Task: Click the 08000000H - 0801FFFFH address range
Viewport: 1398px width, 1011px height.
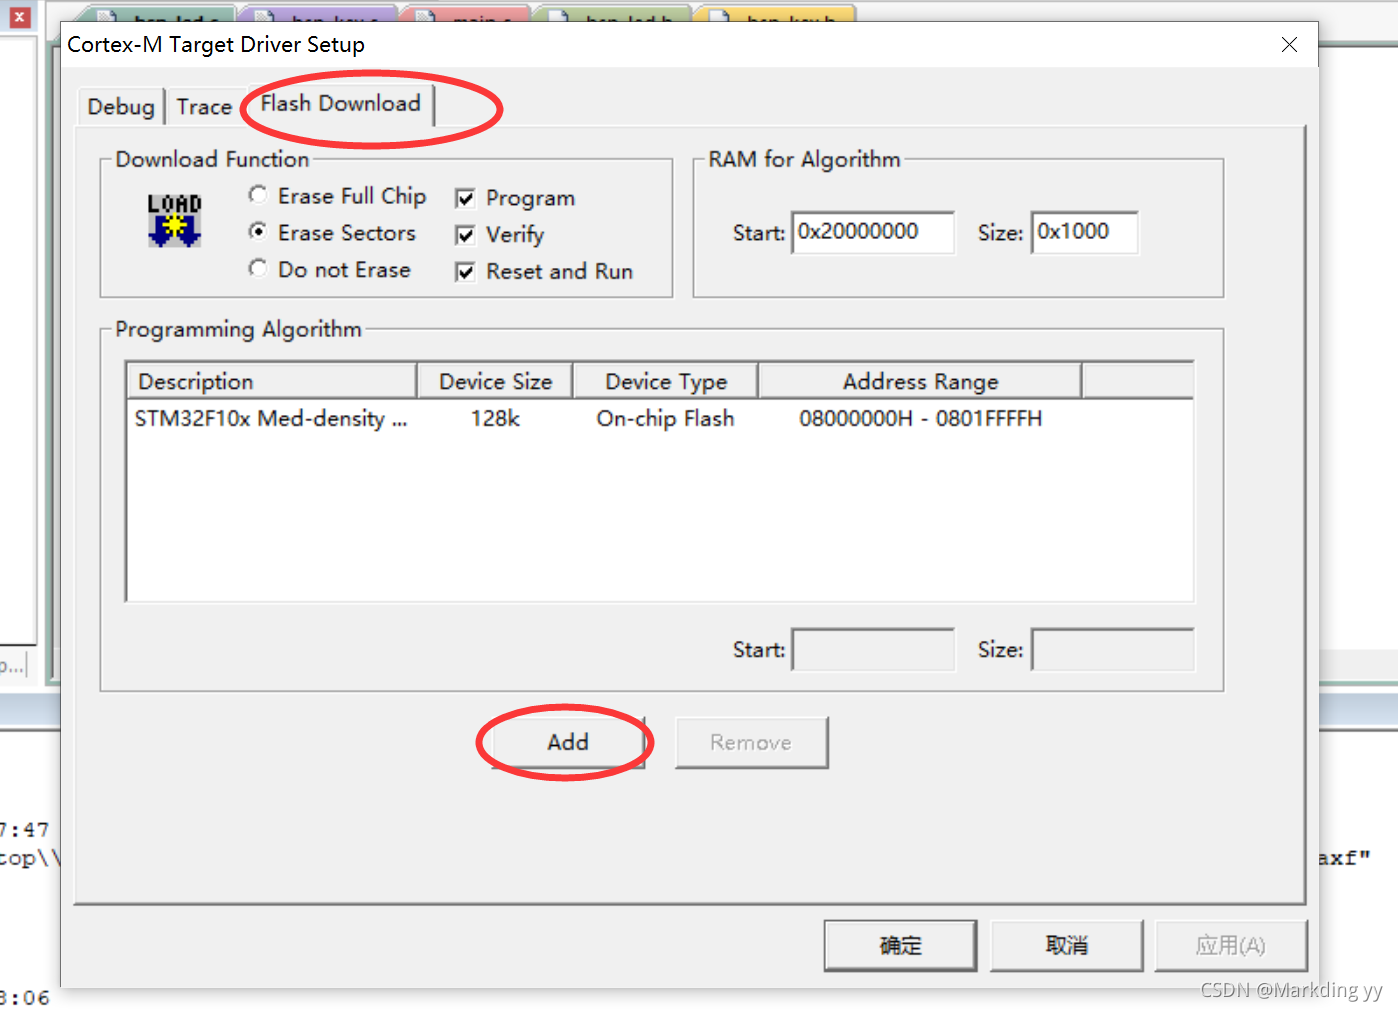Action: [x=920, y=418]
